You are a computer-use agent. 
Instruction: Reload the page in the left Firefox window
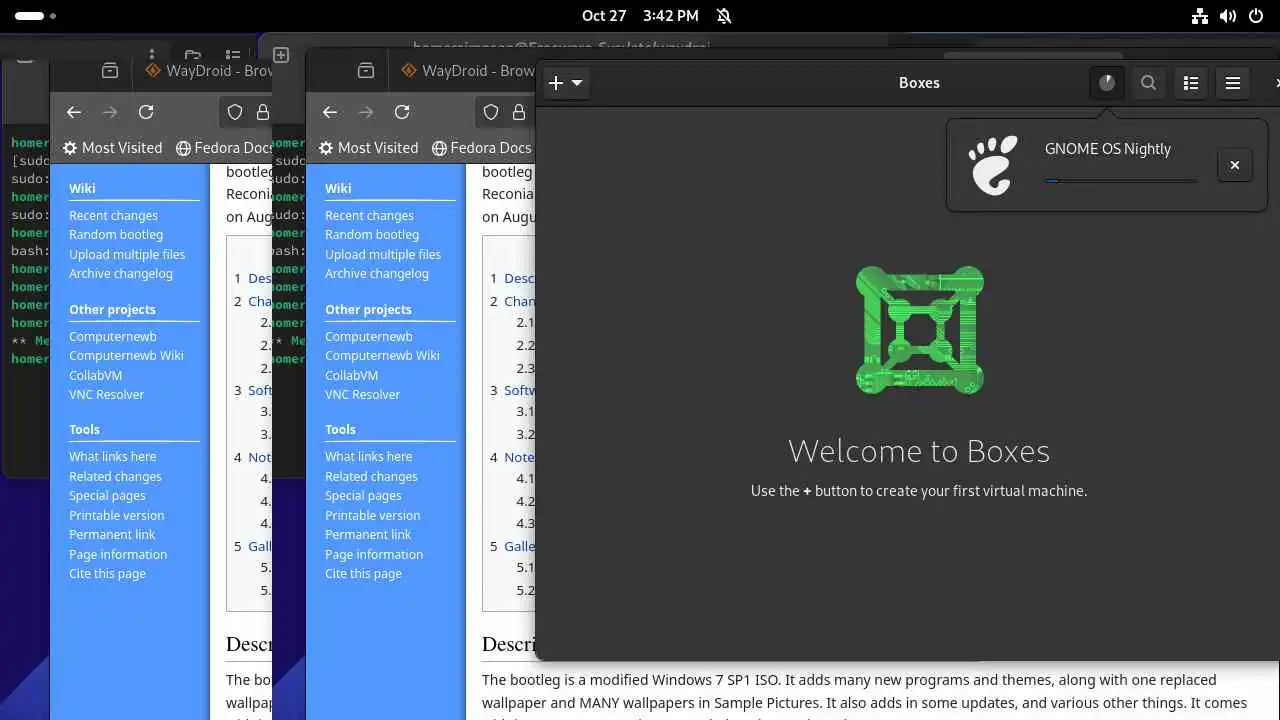coord(146,112)
